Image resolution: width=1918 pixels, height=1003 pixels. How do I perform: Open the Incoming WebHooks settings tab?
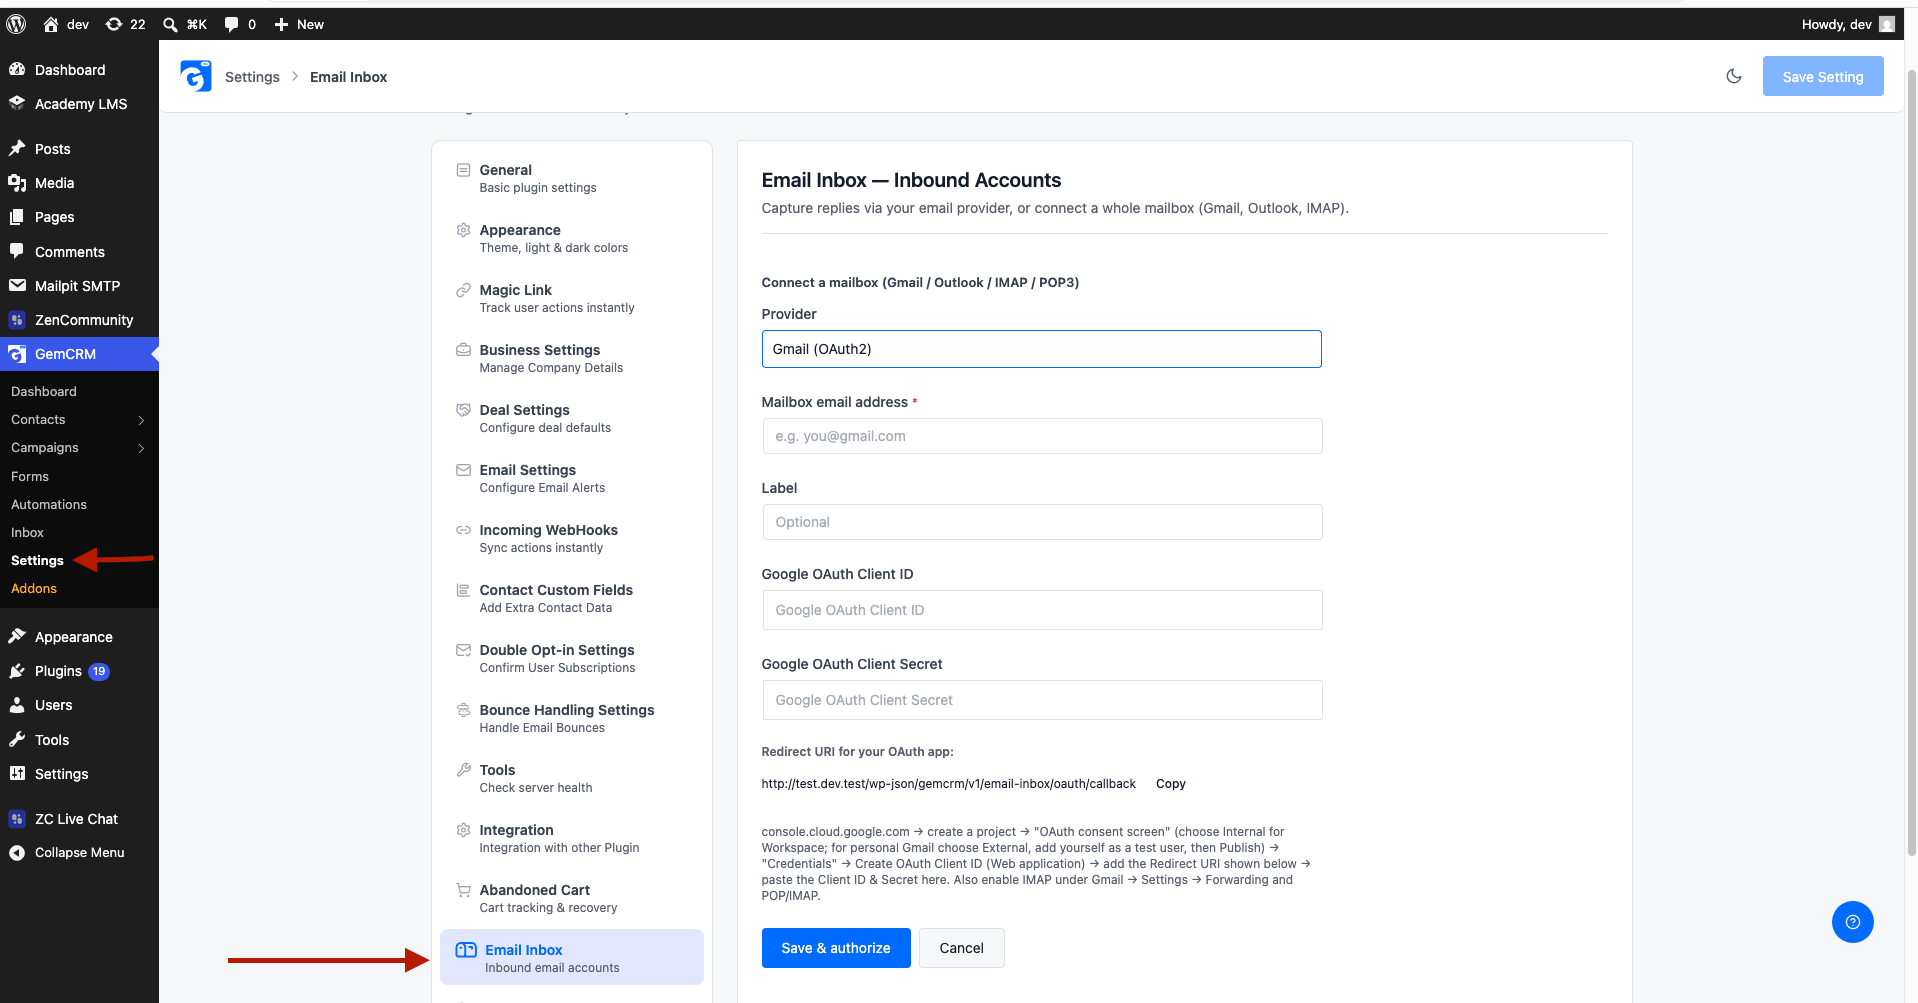(x=572, y=538)
